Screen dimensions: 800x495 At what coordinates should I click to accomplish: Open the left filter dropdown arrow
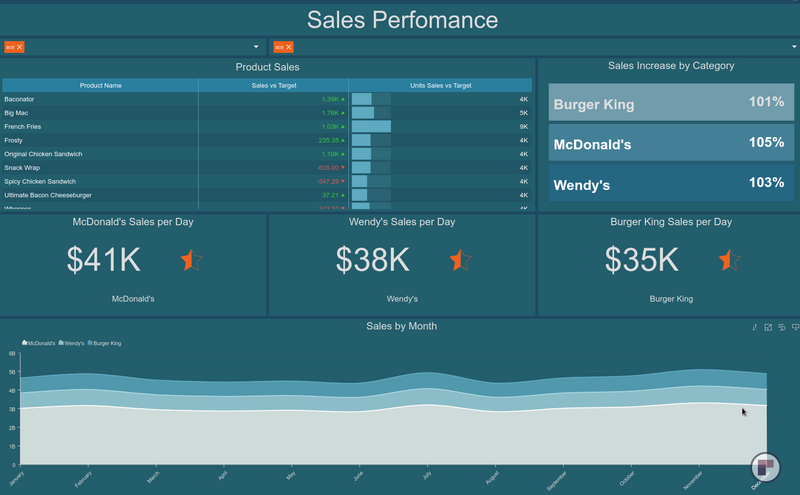point(256,47)
